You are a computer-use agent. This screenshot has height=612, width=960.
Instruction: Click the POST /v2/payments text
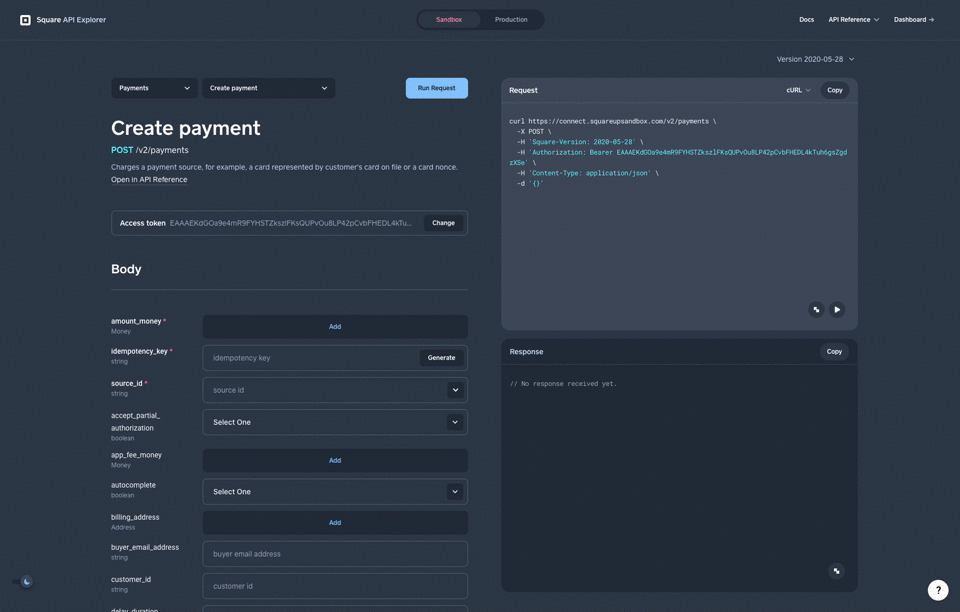[x=150, y=150]
